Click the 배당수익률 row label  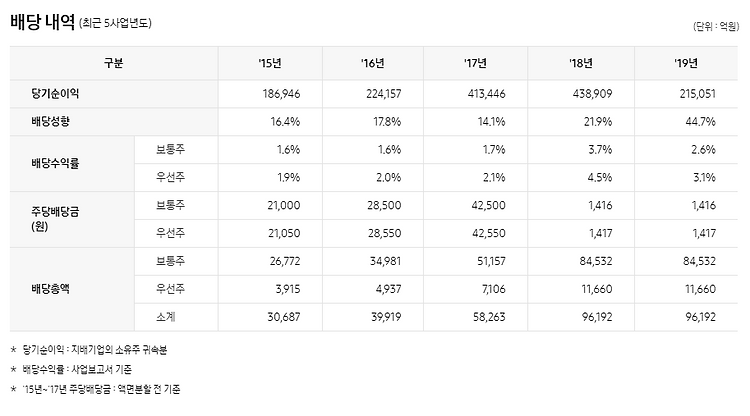55,164
